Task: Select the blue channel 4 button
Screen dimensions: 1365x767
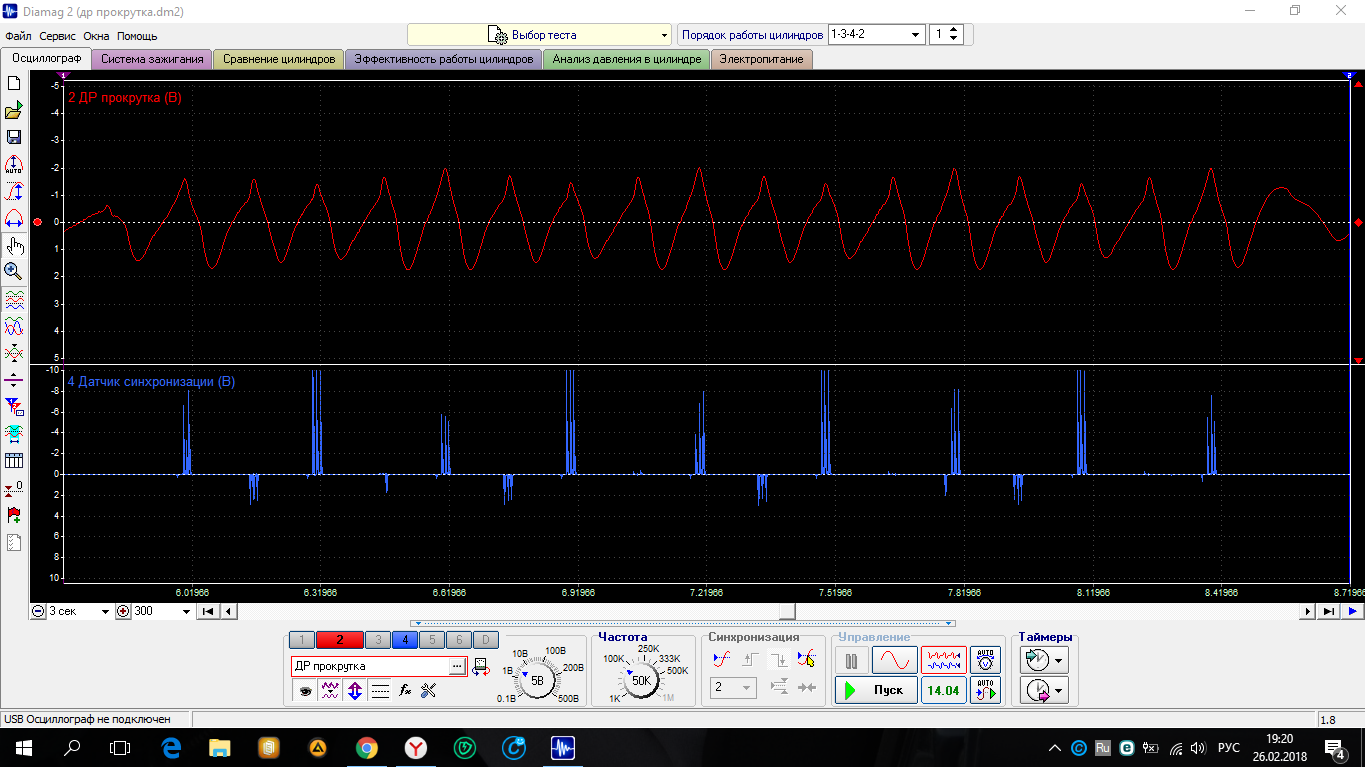Action: (x=405, y=640)
